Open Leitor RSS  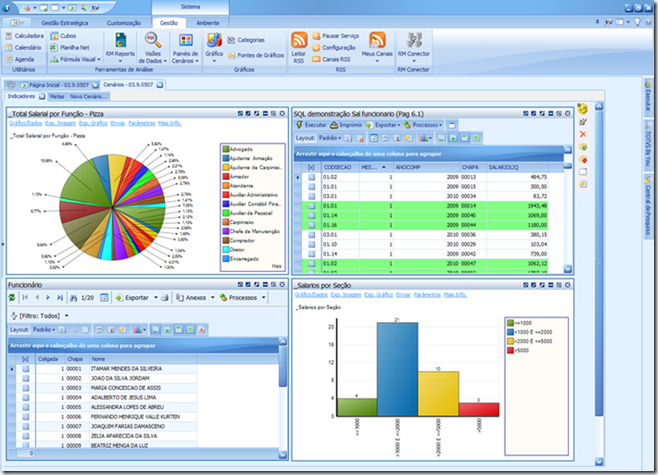(299, 47)
